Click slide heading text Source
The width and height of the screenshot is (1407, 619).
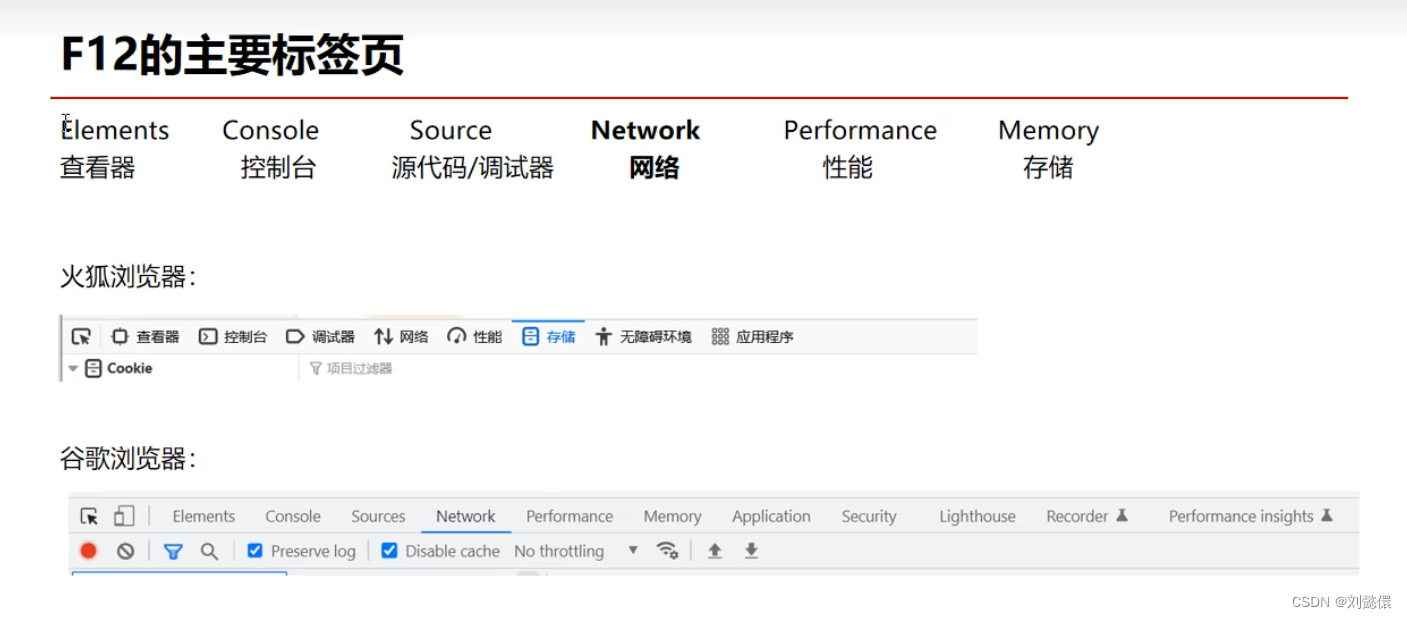click(x=451, y=130)
